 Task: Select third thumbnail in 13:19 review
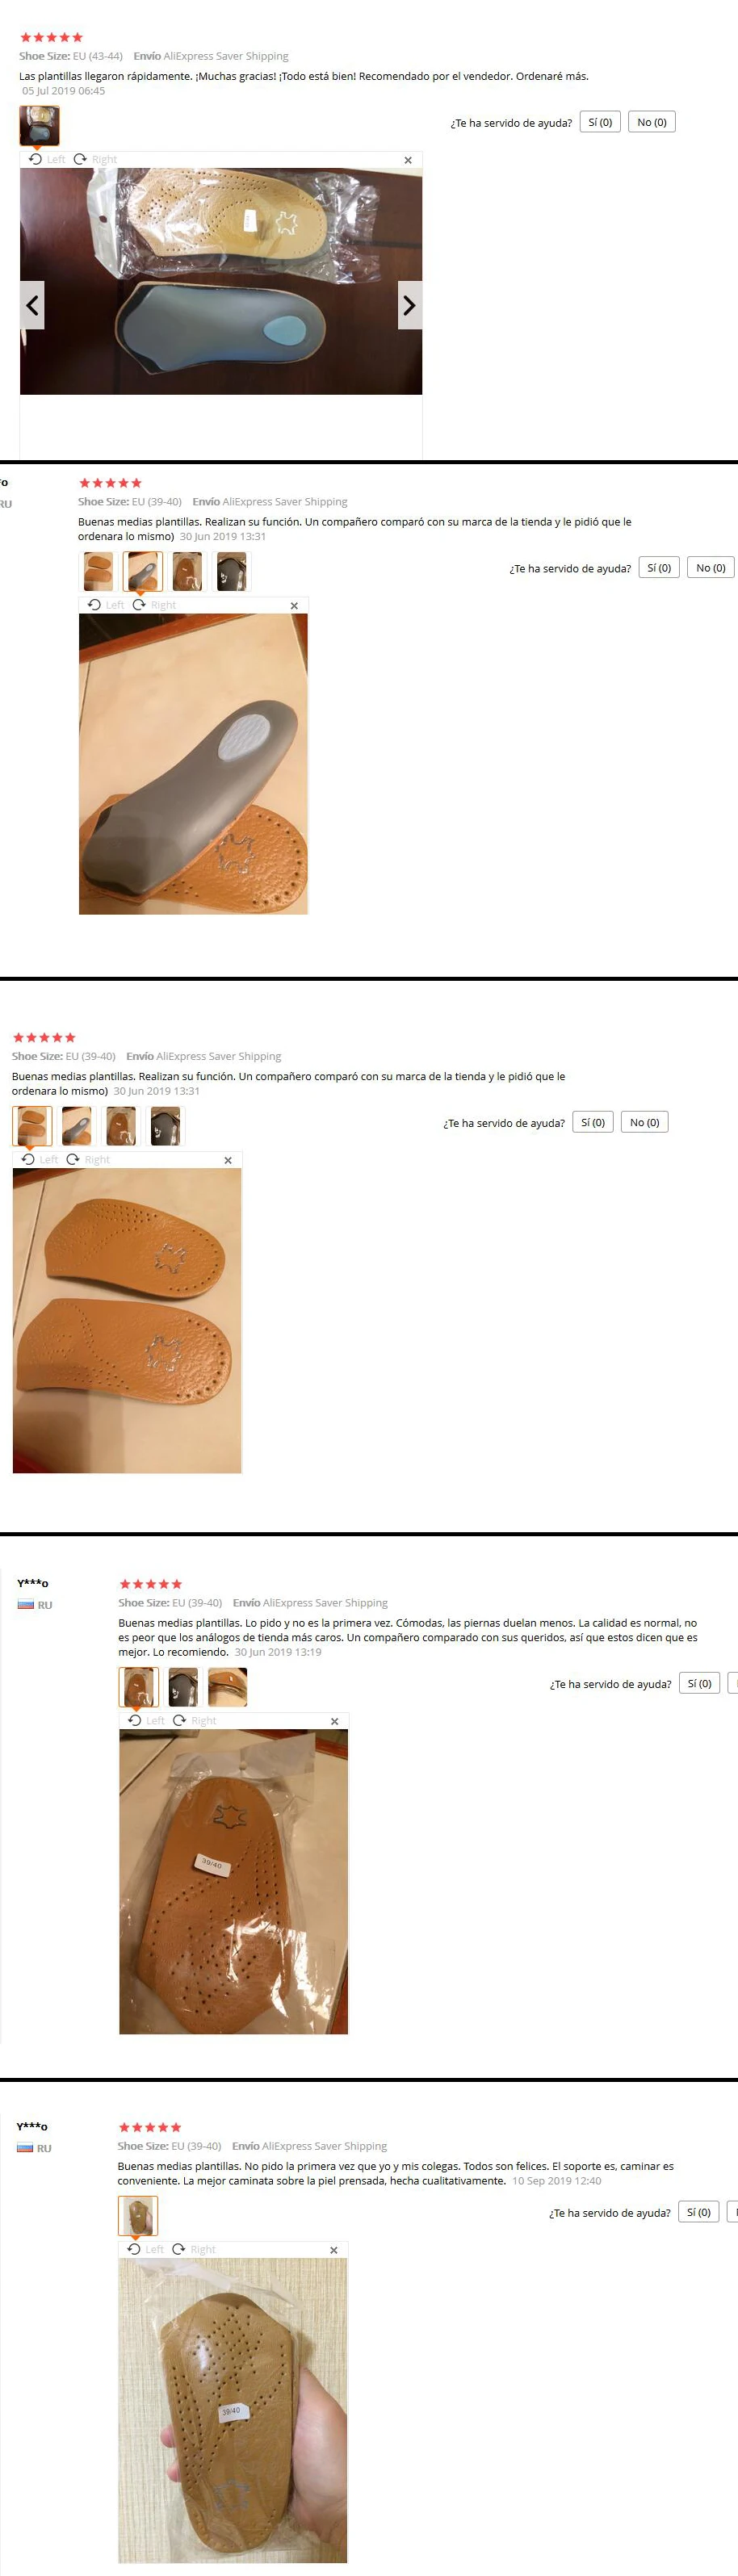(x=228, y=1687)
